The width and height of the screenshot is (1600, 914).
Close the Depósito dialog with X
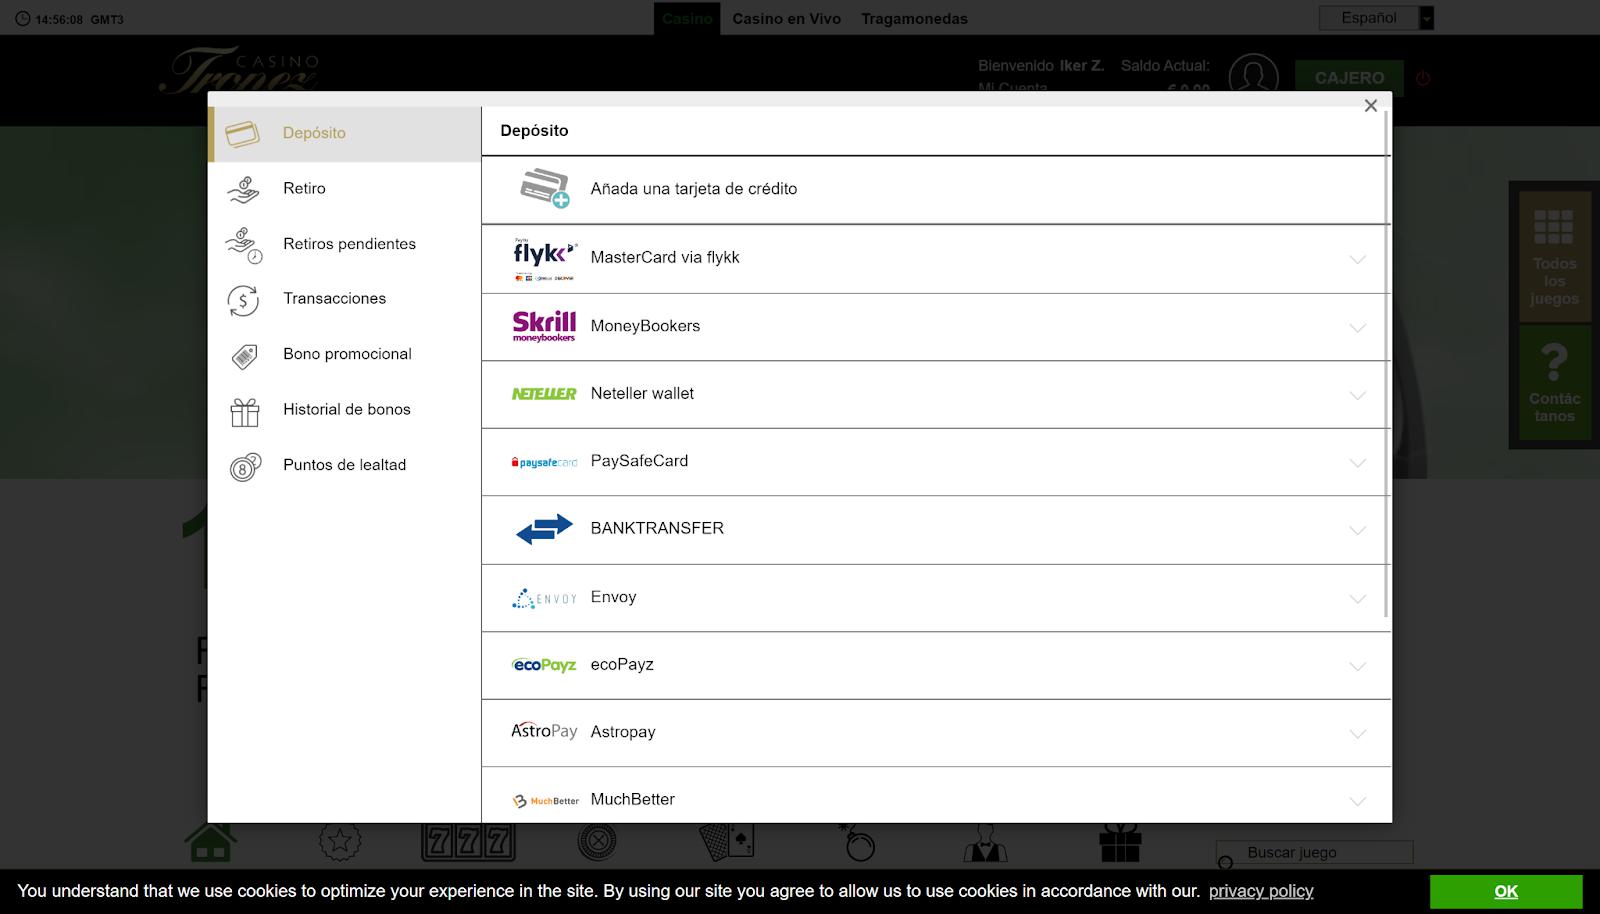(1371, 106)
